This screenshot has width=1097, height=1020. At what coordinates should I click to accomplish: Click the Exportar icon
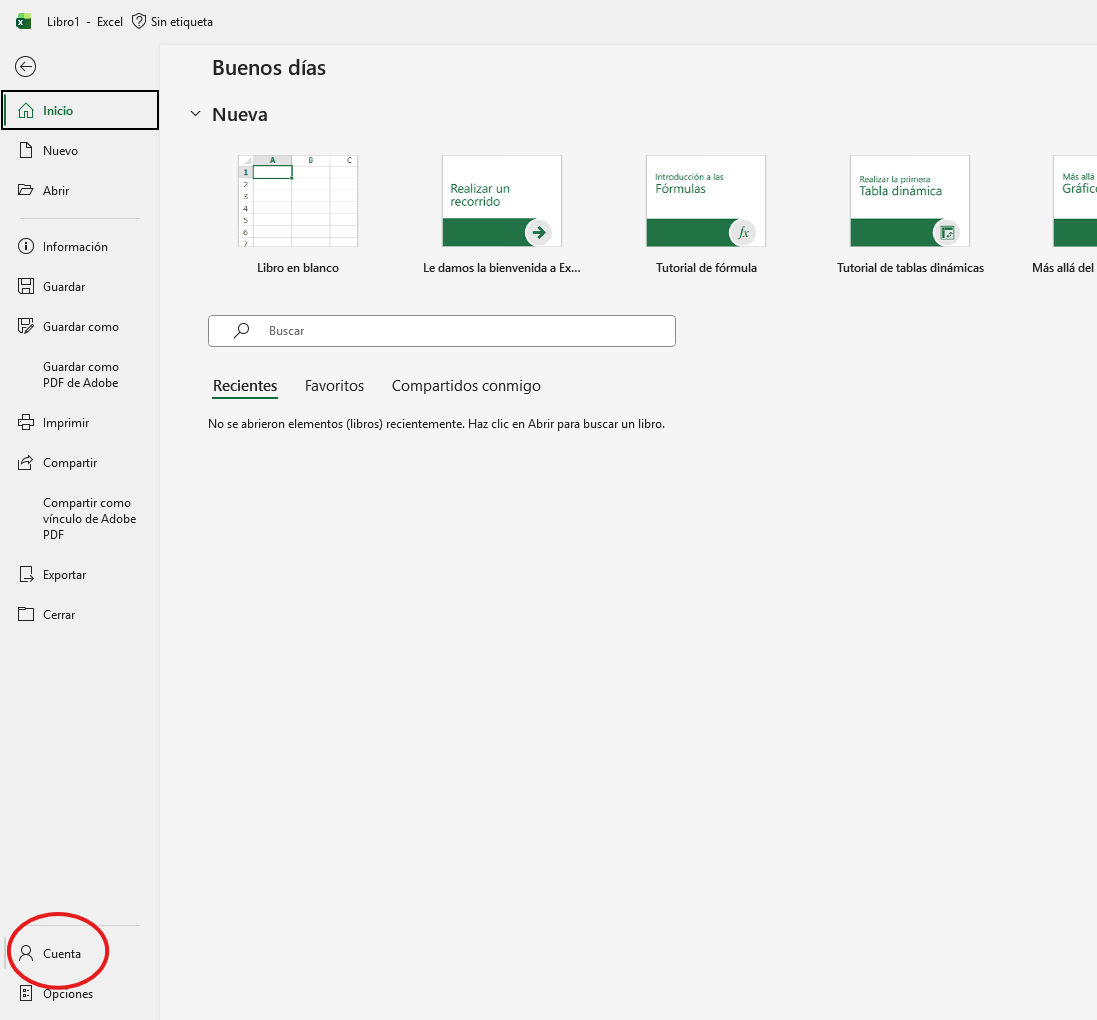point(26,575)
